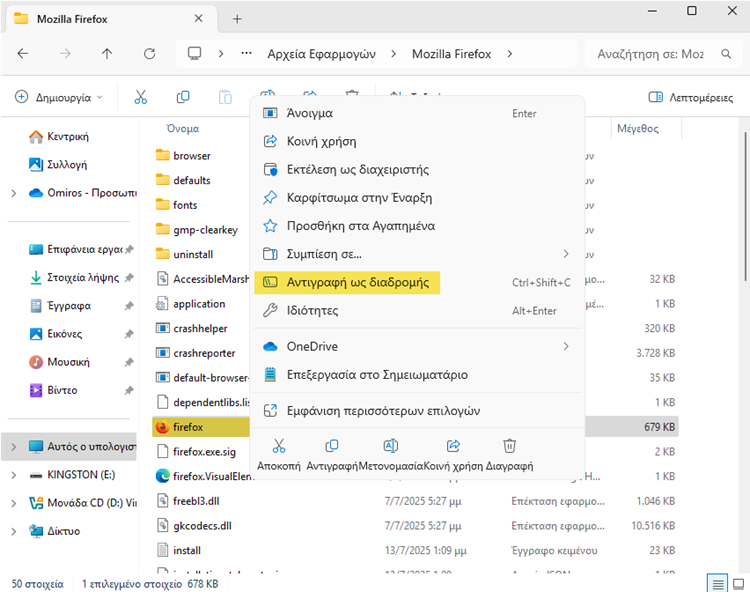
Task: Choose Αντιγραφή ως διαδρομής
Action: [417, 282]
